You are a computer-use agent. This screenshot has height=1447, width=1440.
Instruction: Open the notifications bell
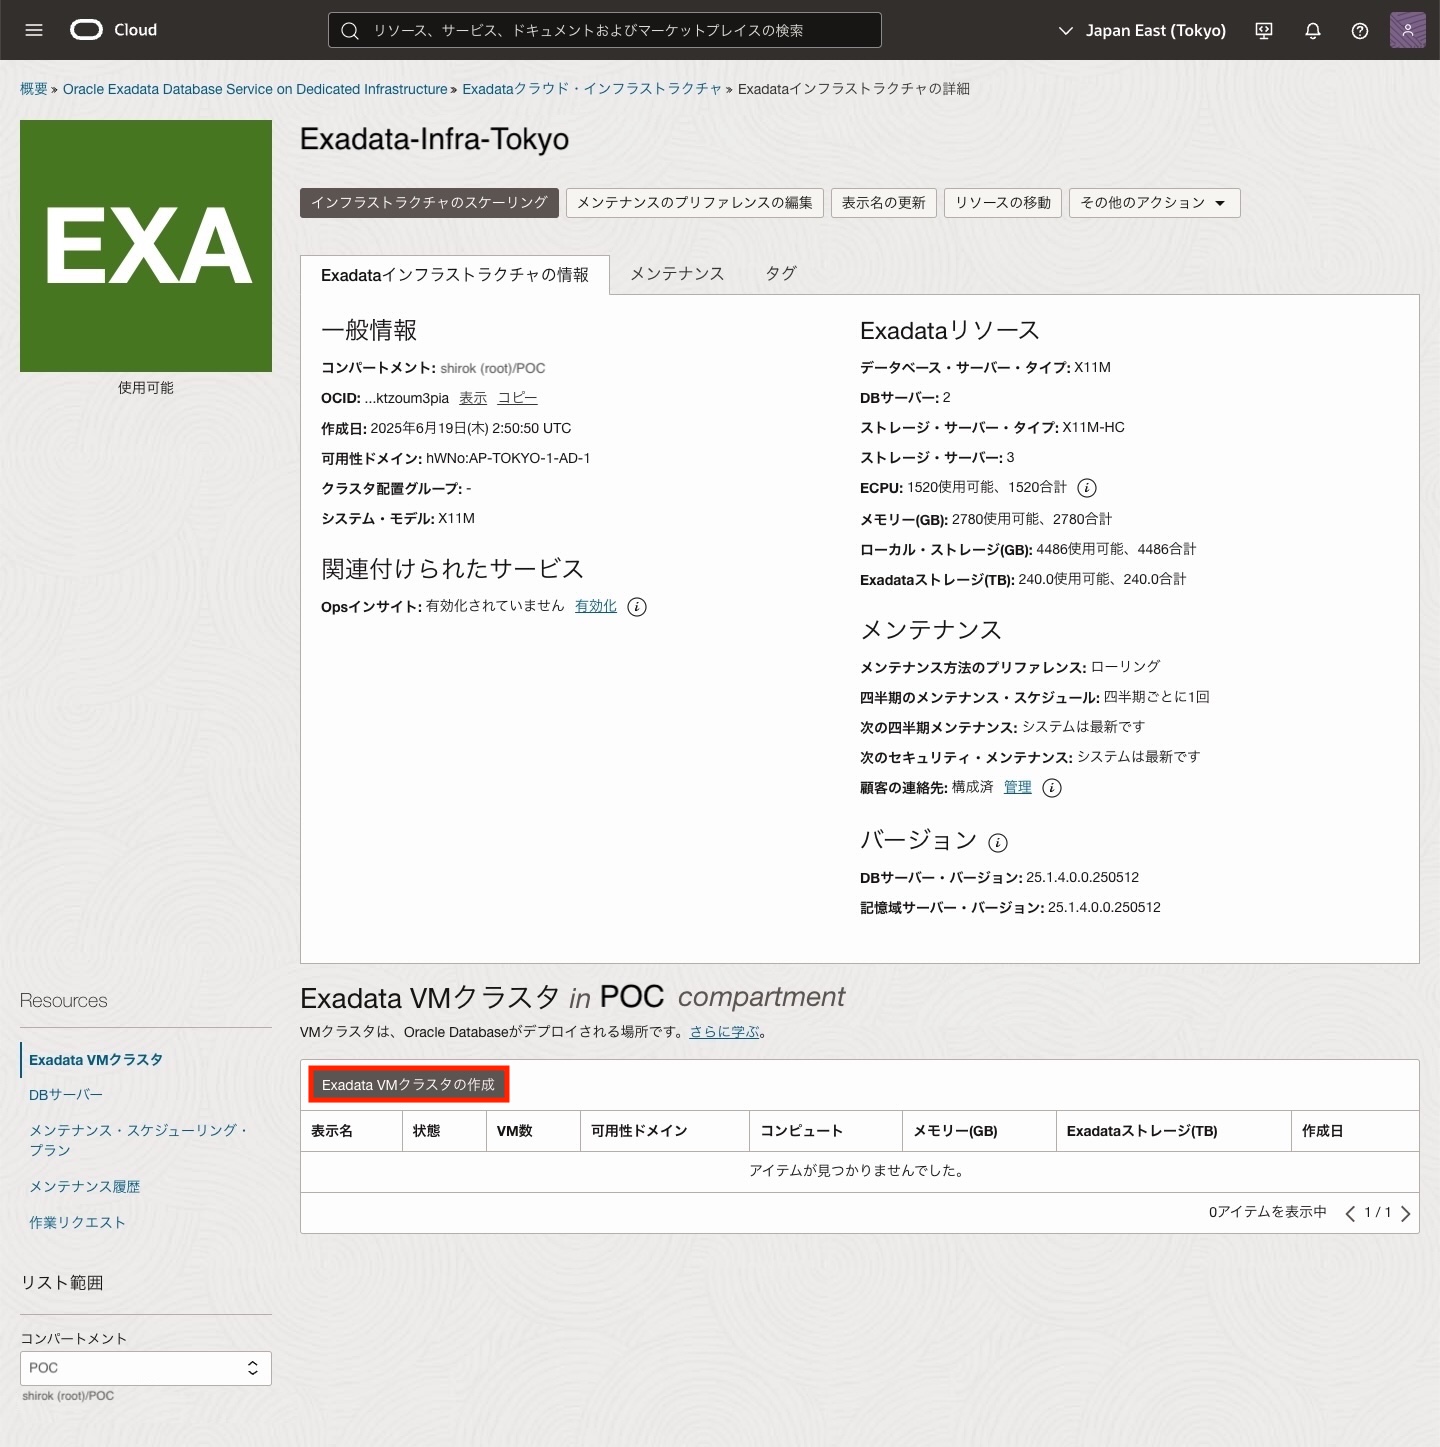(1311, 30)
